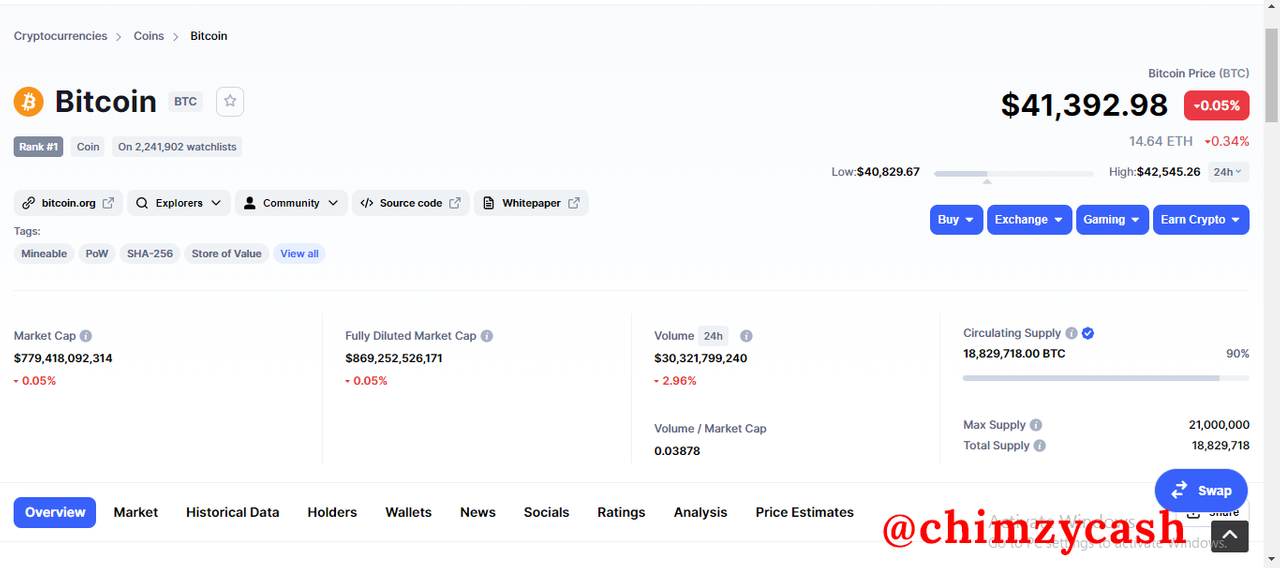Screen dimensions: 1280x568
Task: Expand the Explorers dropdown
Action: tap(179, 203)
